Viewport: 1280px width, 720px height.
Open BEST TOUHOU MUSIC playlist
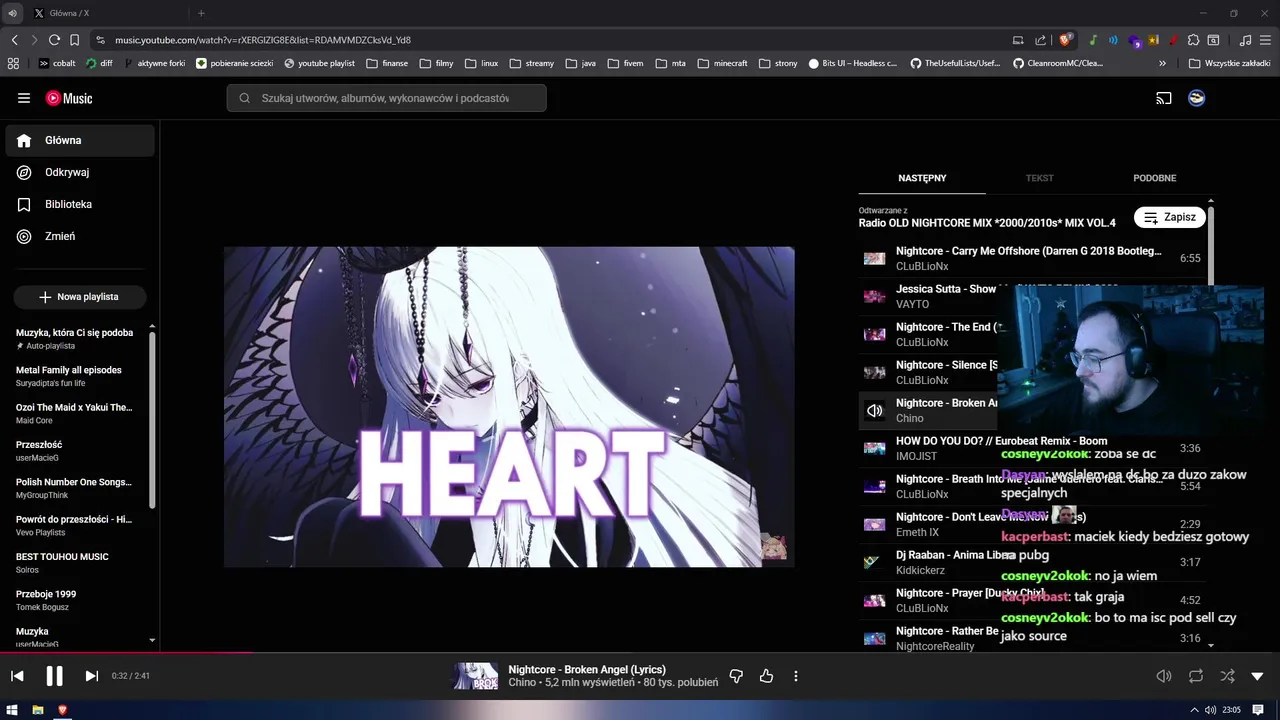click(x=76, y=563)
